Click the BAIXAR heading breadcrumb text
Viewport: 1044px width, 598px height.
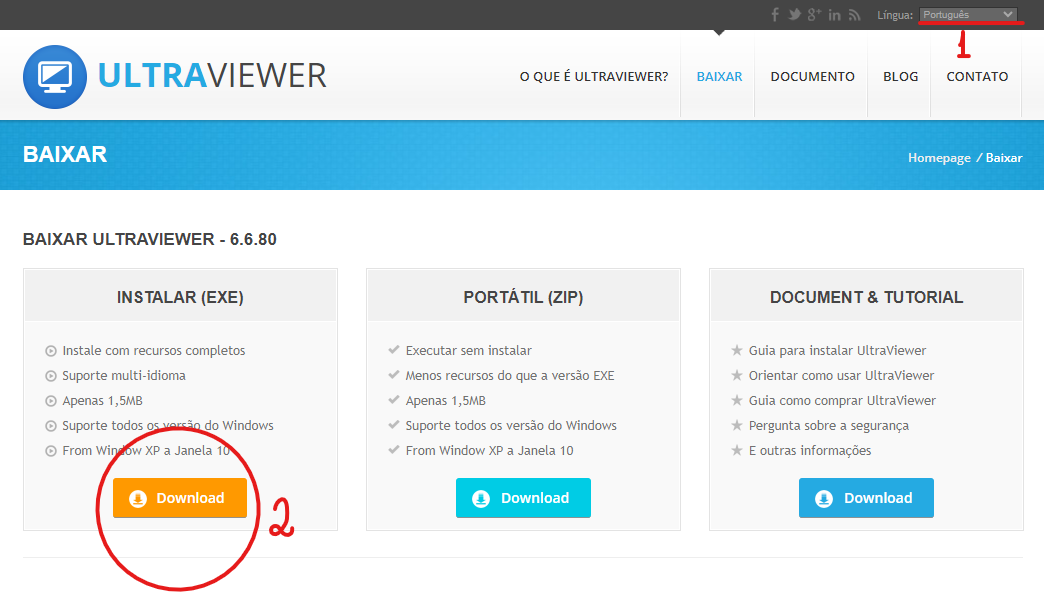[64, 154]
